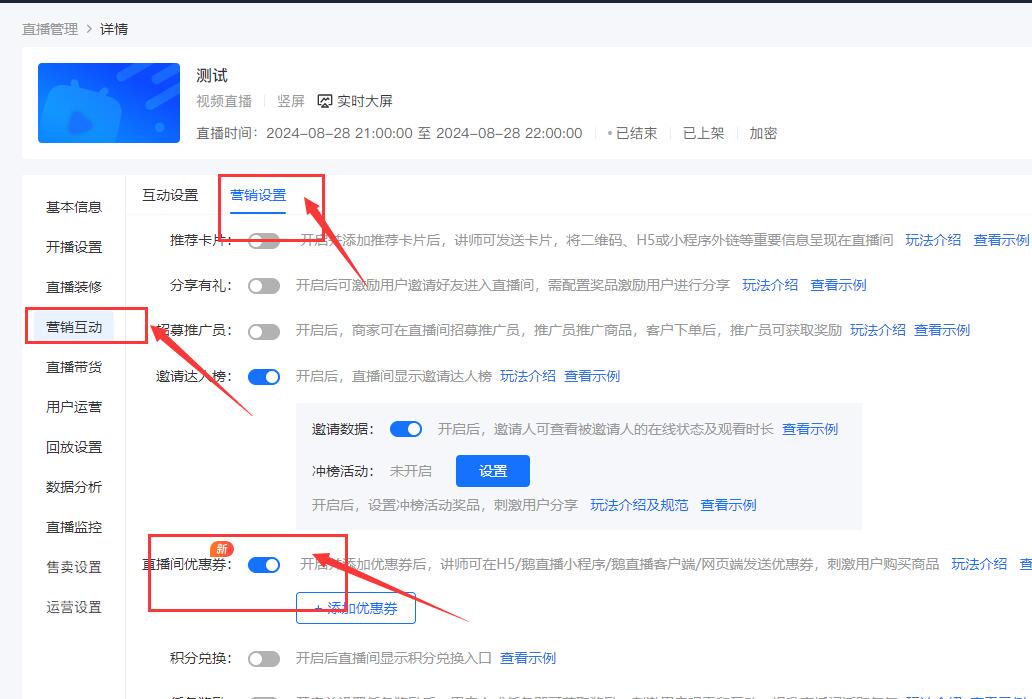
Task: Open 查看示例 link beside 邀请数据
Action: (810, 428)
